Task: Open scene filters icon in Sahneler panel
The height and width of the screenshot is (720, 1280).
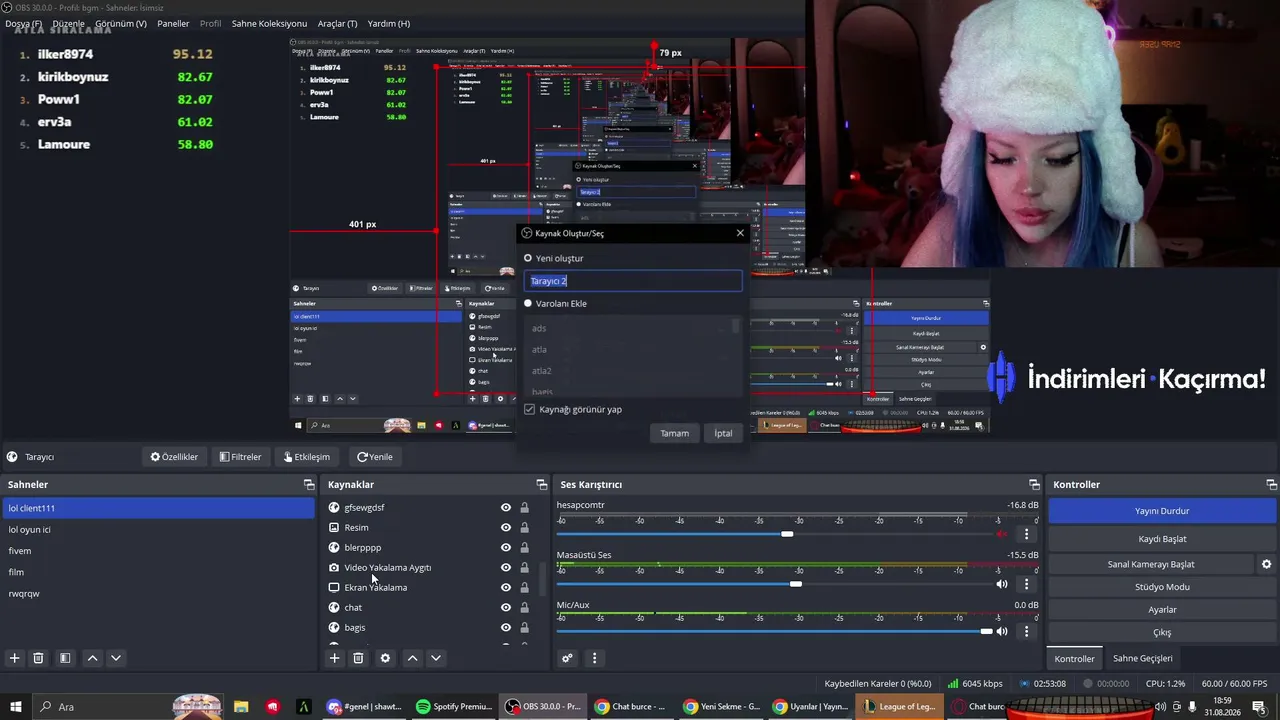Action: coord(65,658)
